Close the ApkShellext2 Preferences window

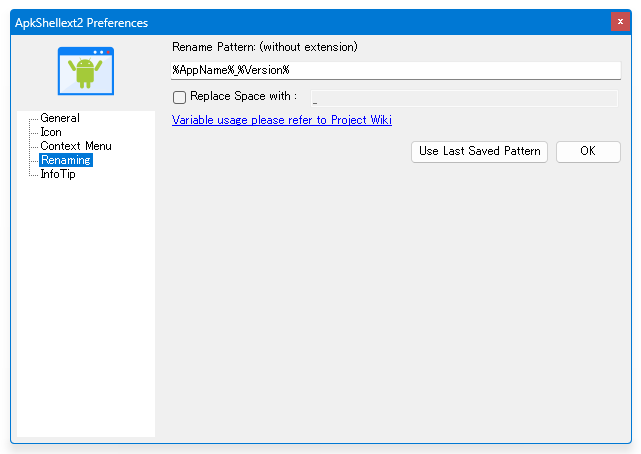(620, 22)
